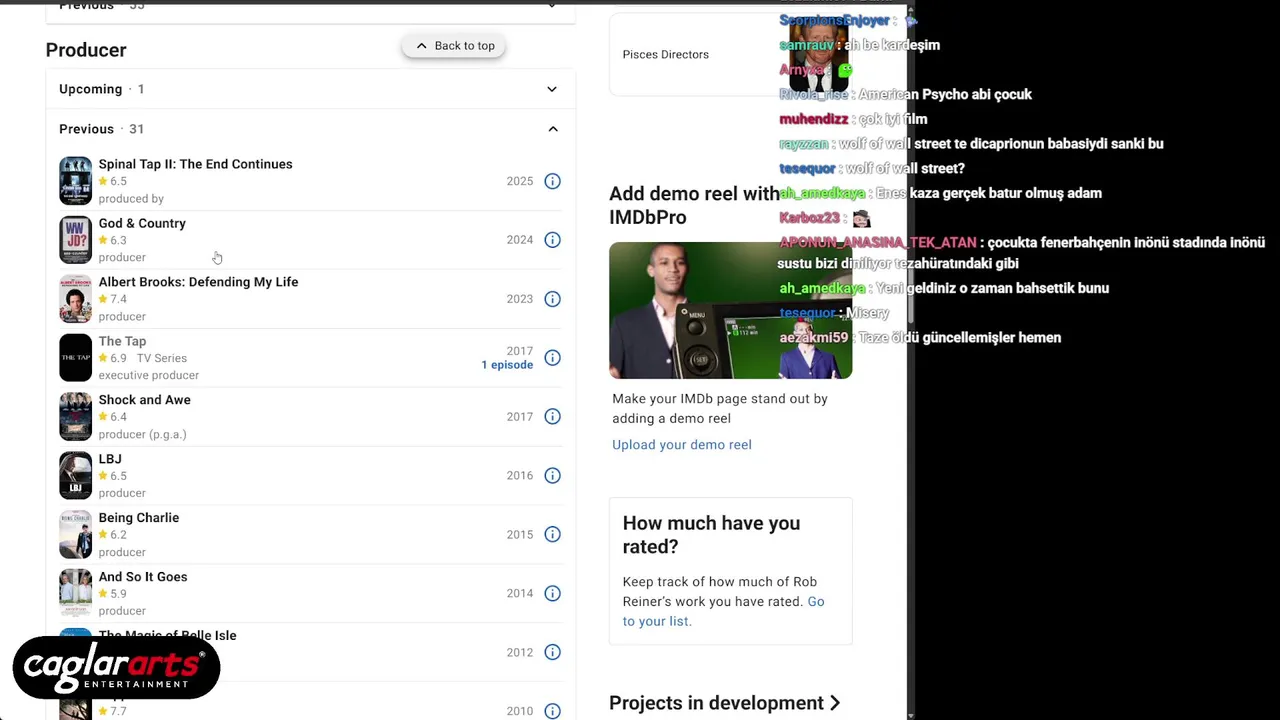Open LBJ title link
Screen dimensions: 1280x720
click(x=110, y=459)
